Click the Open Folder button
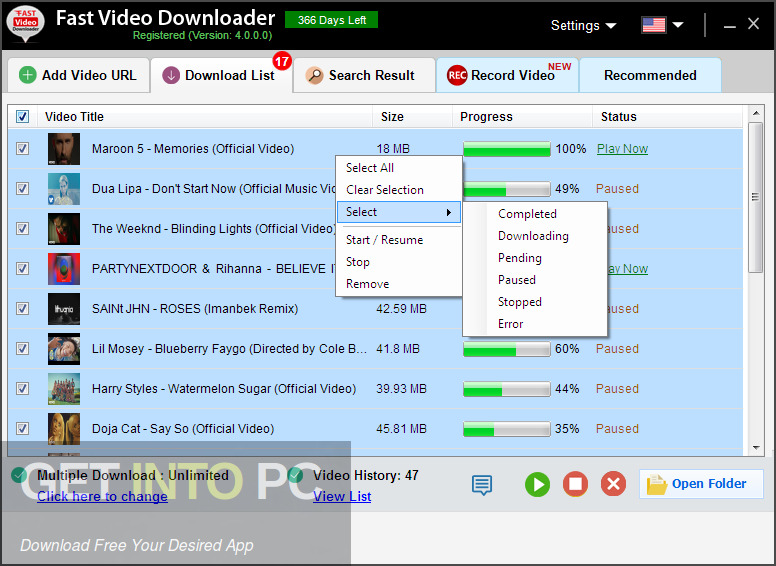 [x=701, y=484]
